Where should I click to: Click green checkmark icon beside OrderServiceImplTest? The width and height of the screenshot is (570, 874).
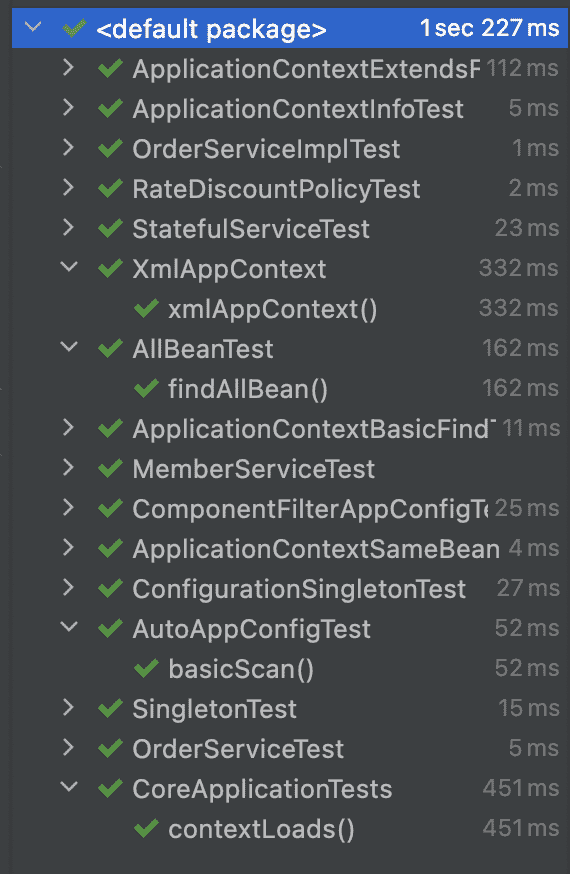coord(110,149)
